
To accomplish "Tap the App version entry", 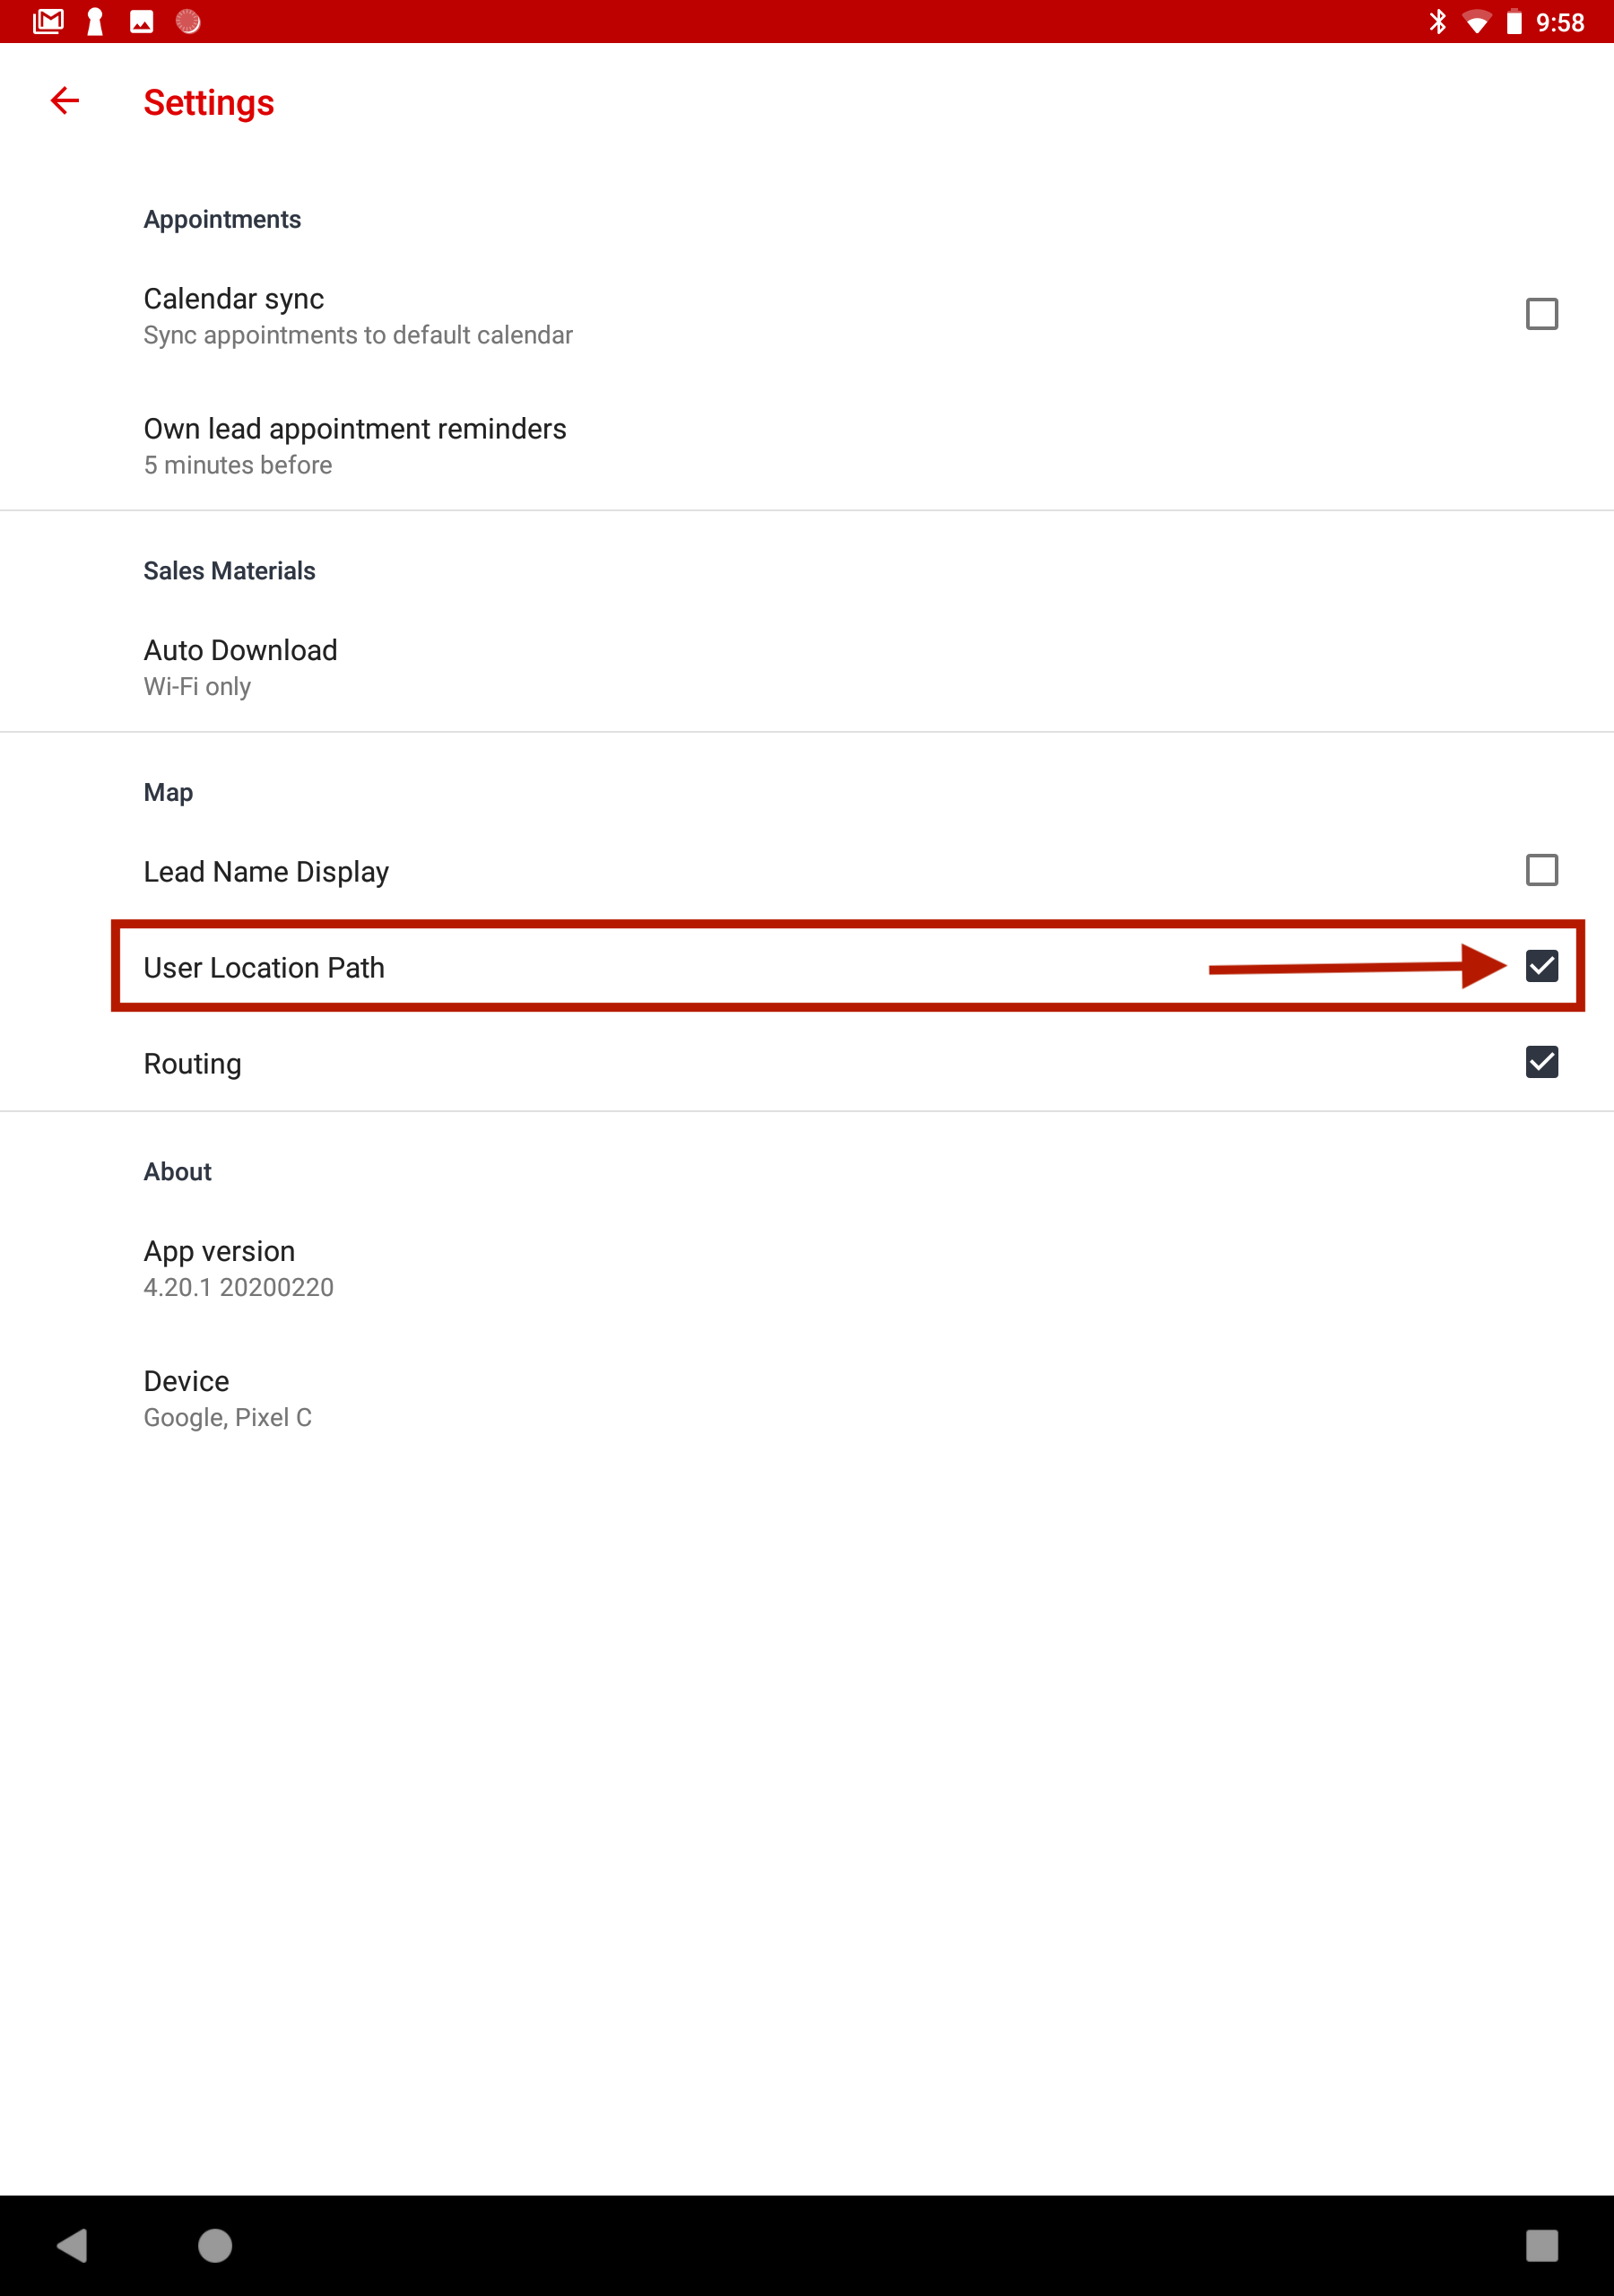I will [807, 1268].
